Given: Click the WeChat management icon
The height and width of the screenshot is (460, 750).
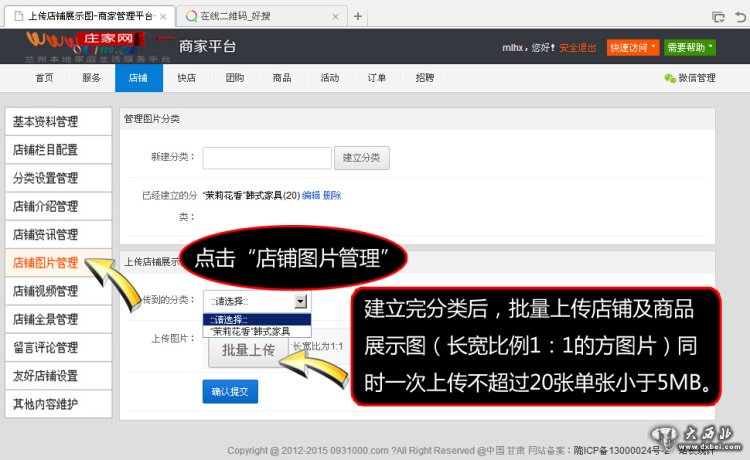Looking at the screenshot, I should click(x=669, y=78).
